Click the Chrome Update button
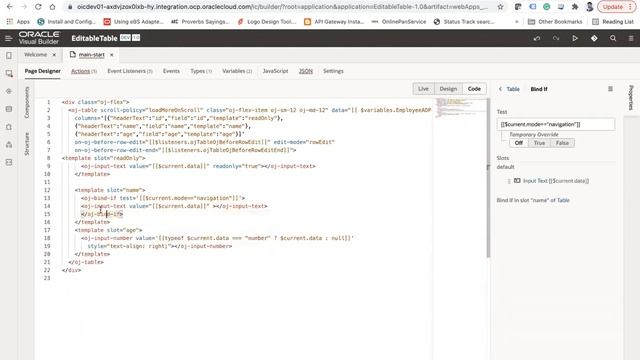The image size is (640, 360). [x=616, y=7]
